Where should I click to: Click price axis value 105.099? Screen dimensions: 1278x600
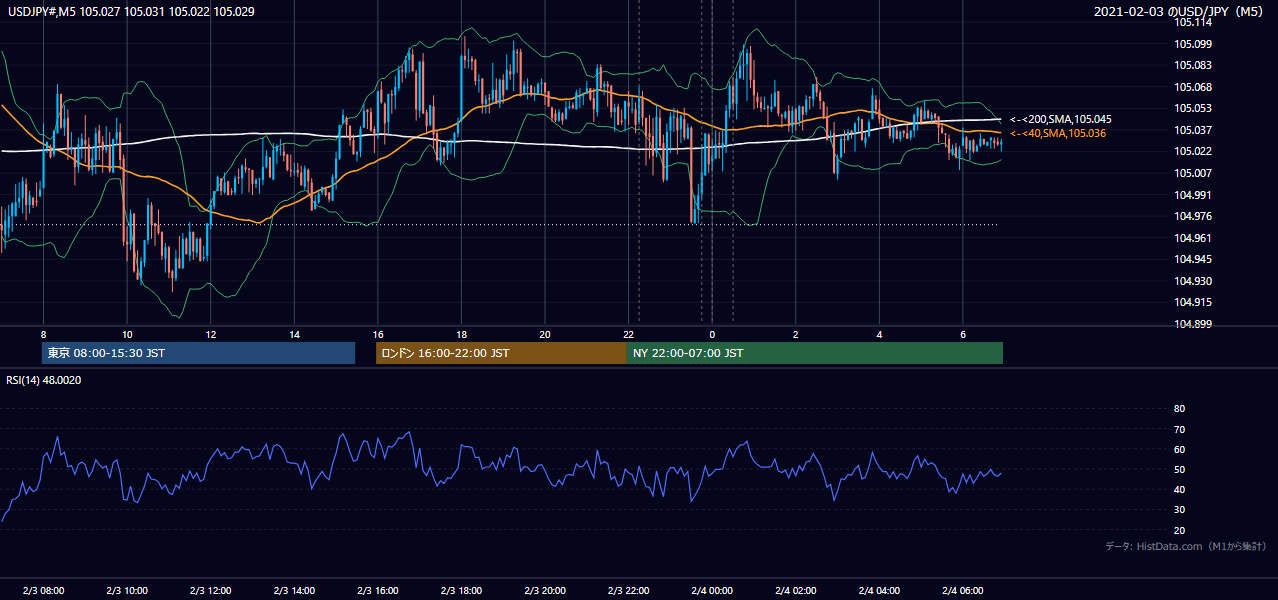tap(1193, 44)
